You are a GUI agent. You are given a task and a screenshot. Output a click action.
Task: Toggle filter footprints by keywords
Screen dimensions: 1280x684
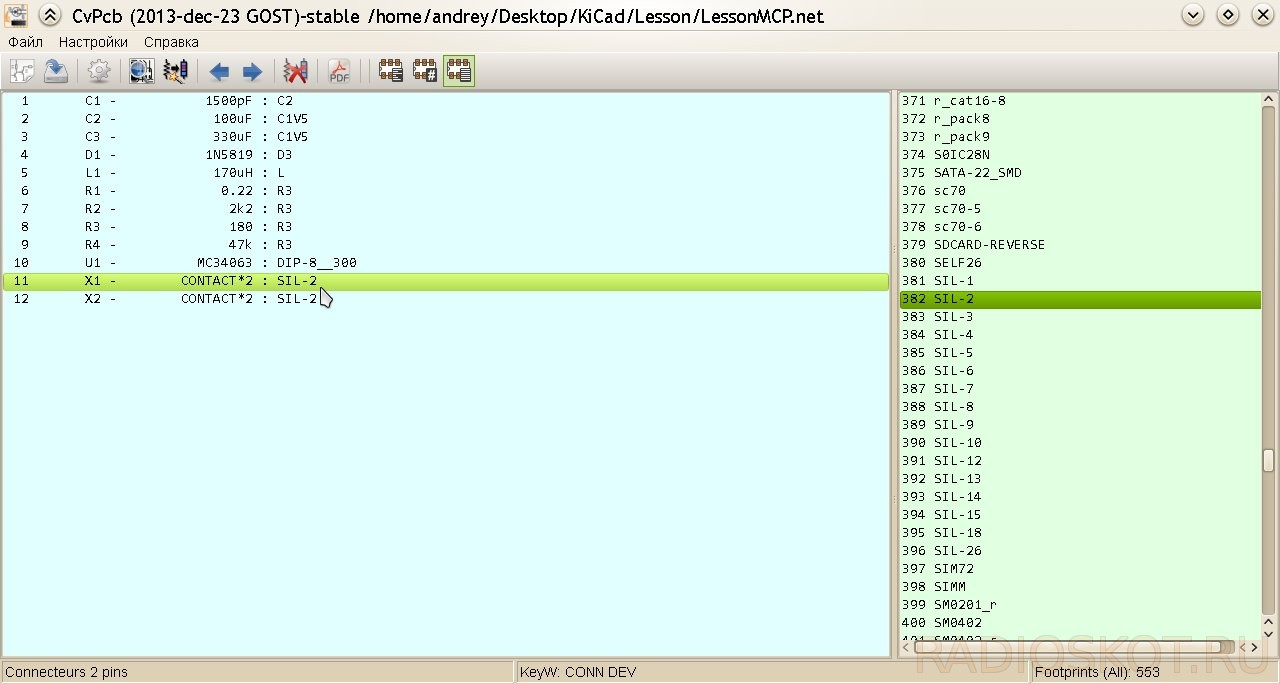390,71
